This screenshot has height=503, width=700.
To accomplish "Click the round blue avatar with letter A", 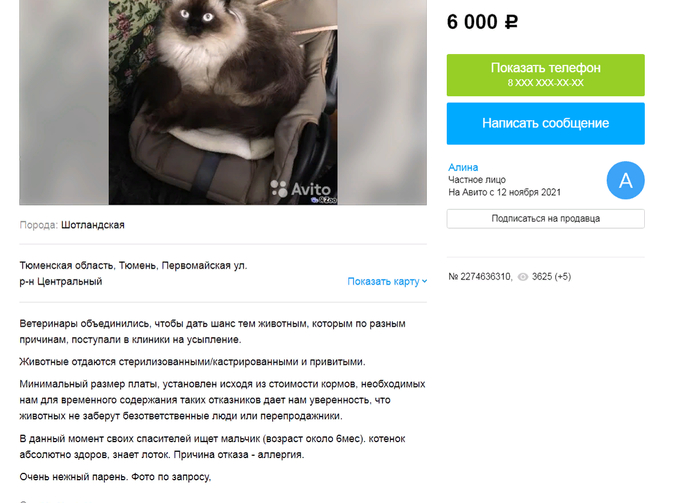I will pyautogui.click(x=625, y=180).
